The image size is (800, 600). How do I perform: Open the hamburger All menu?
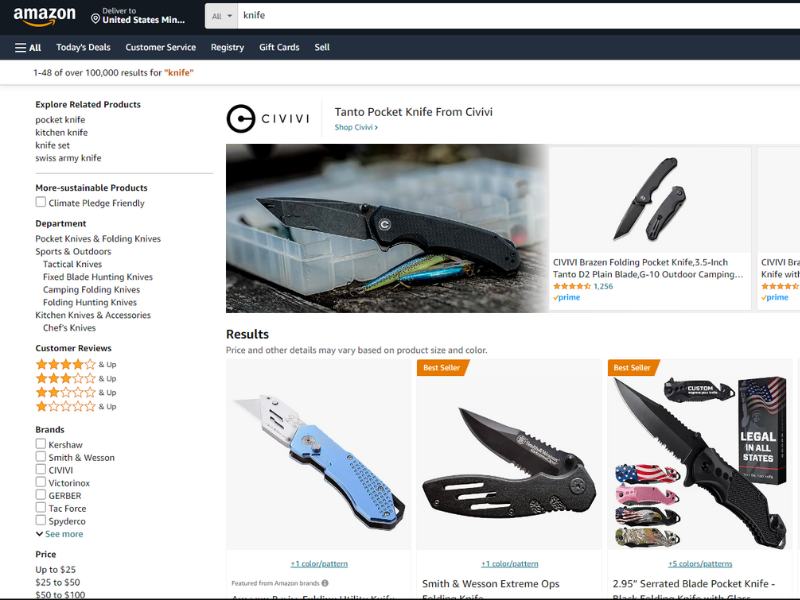click(x=28, y=47)
